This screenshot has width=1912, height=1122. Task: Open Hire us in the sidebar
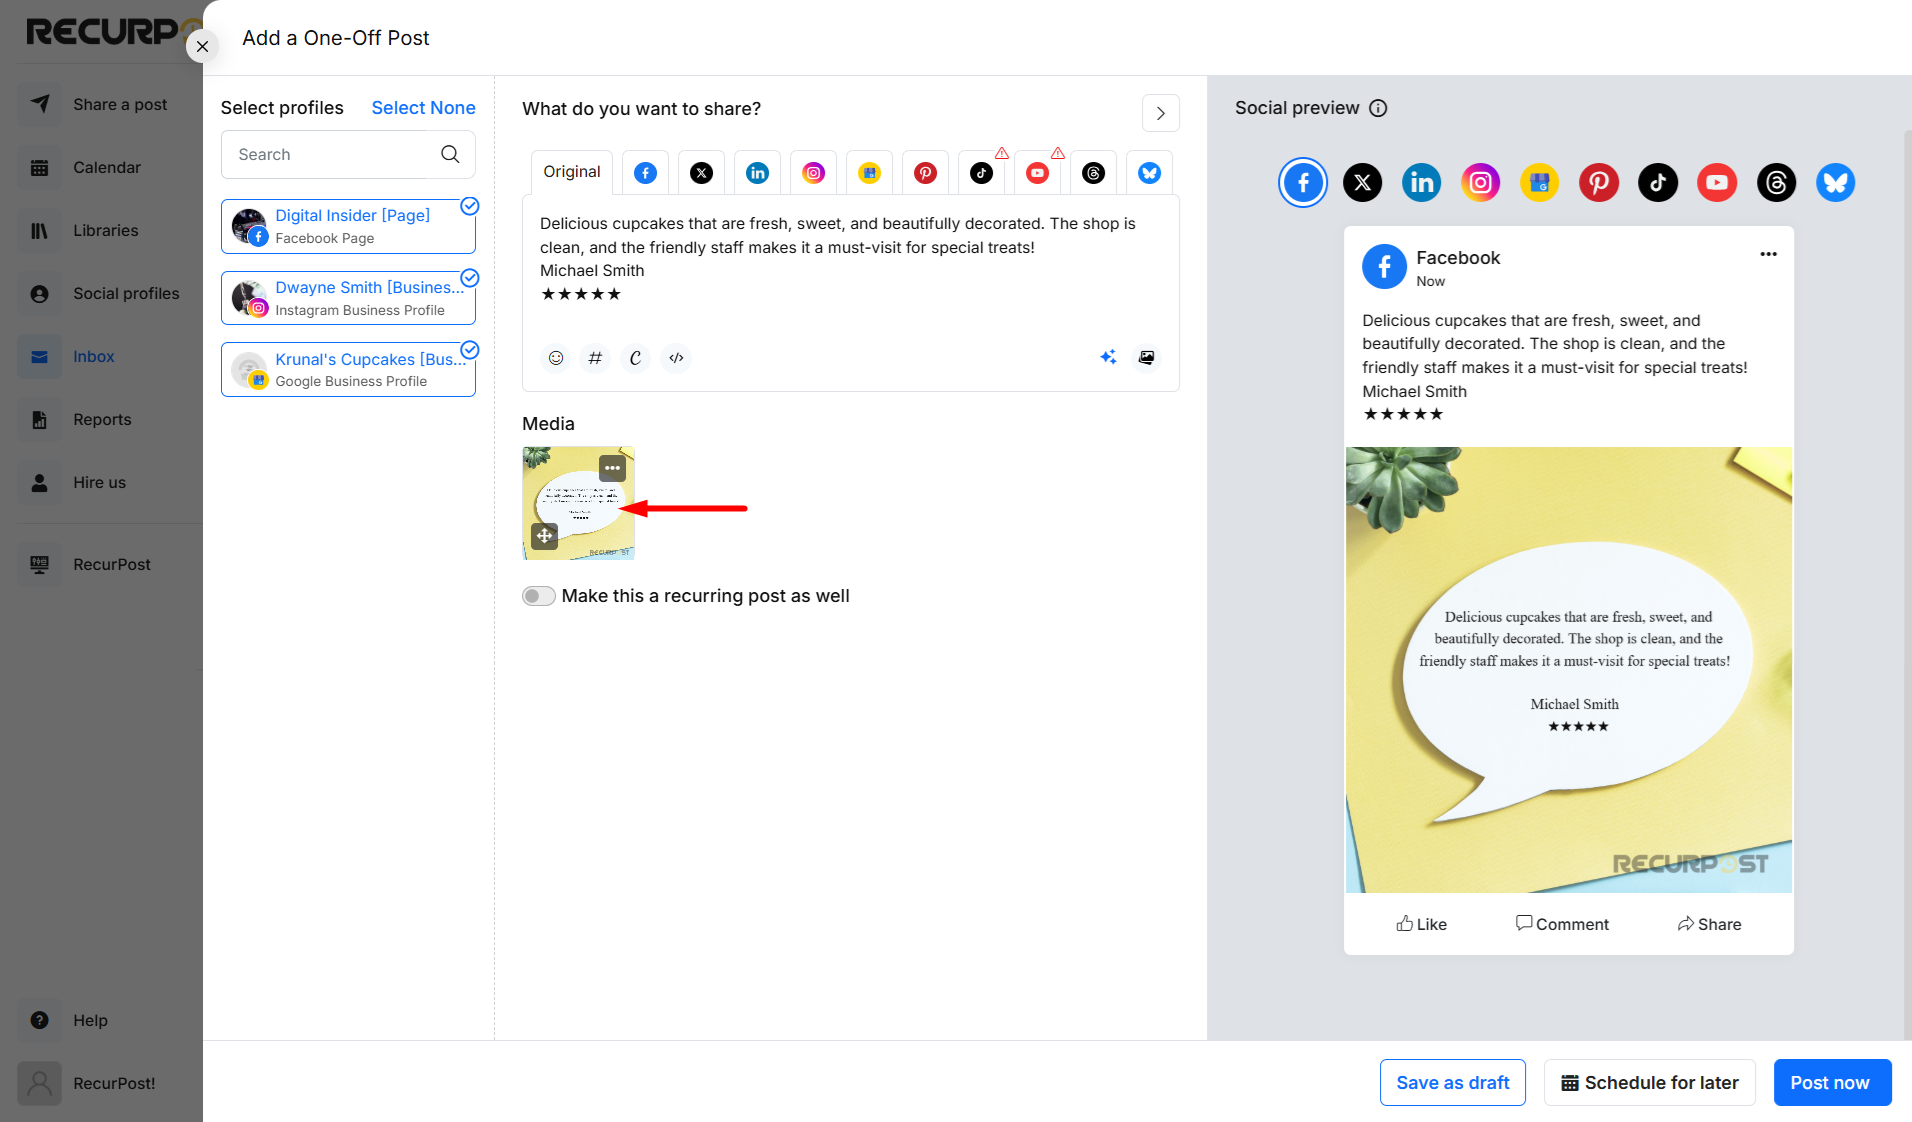(x=101, y=482)
